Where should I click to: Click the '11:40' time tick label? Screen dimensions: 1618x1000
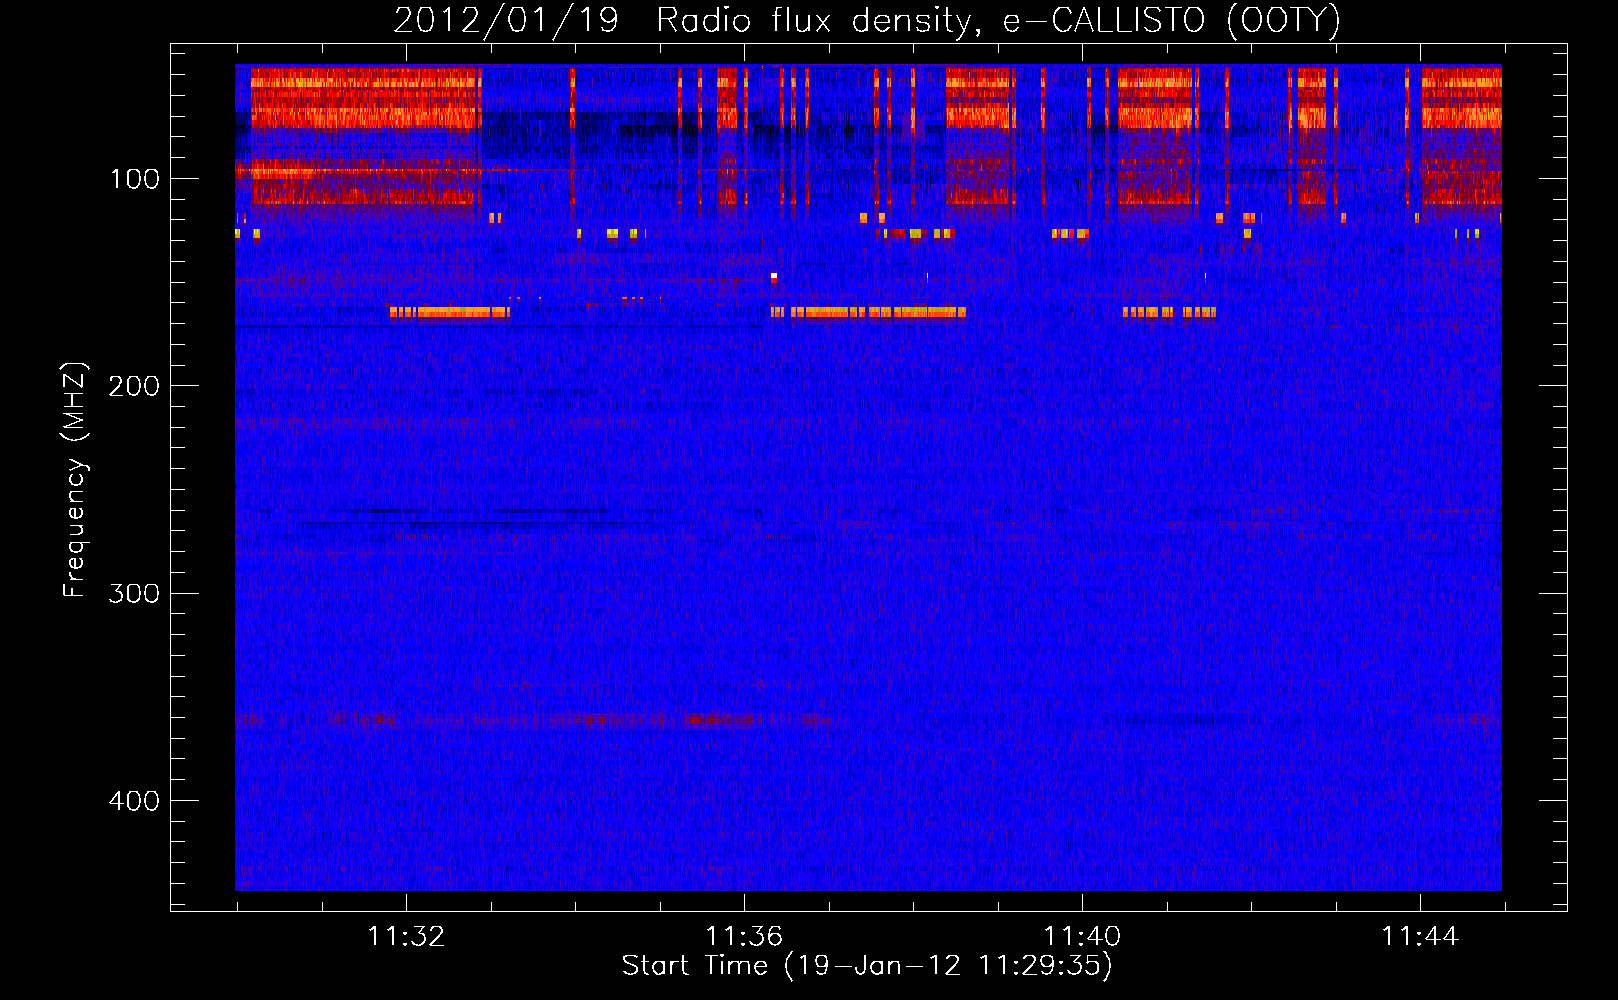pos(1082,937)
